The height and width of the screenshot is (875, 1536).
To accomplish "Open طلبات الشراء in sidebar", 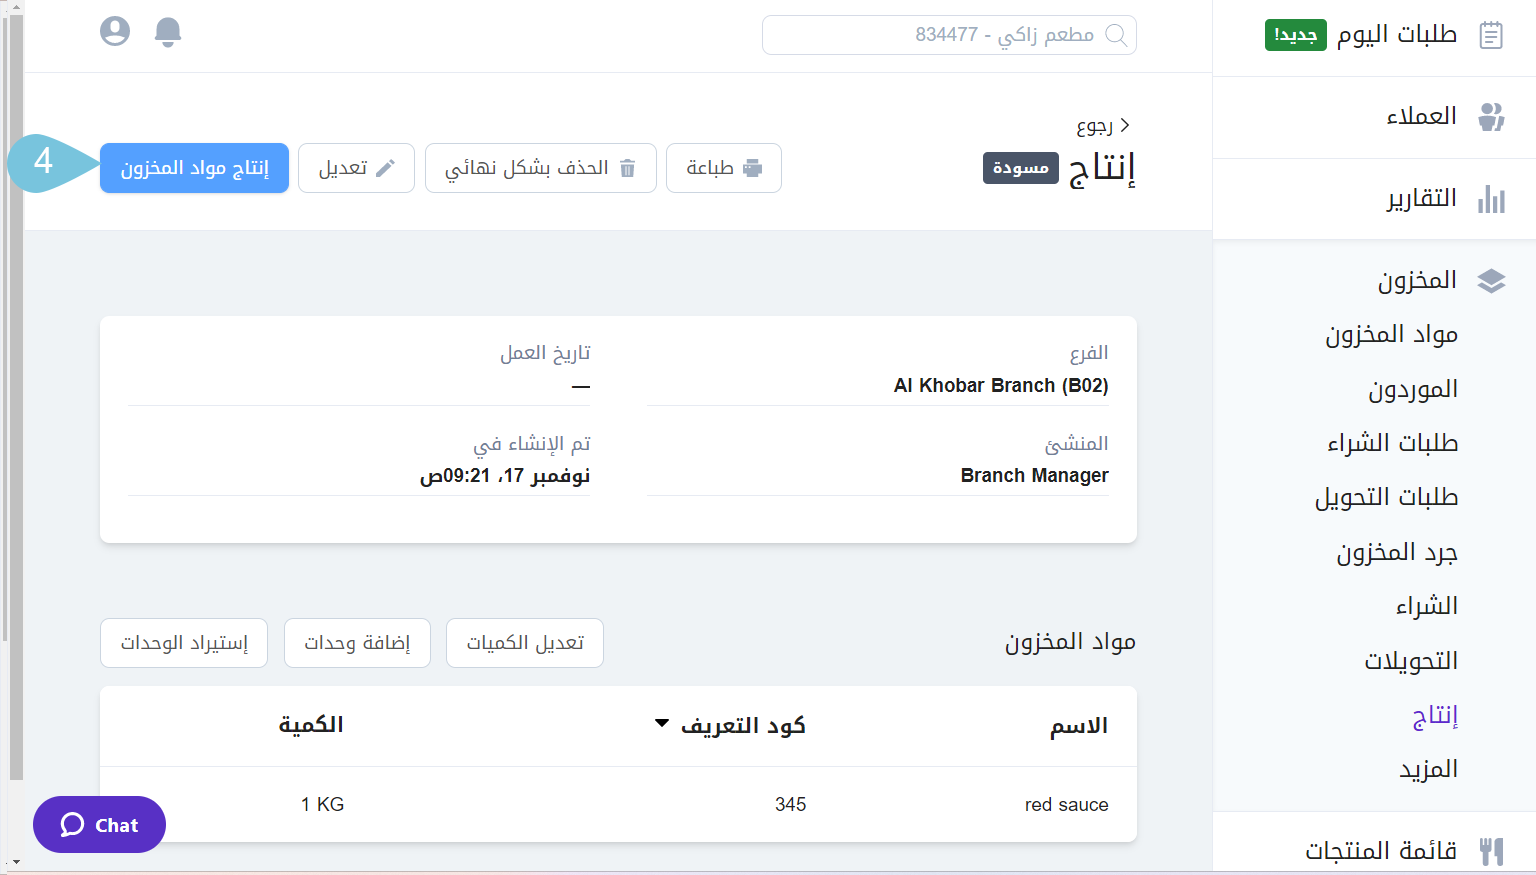I will pos(1392,443).
